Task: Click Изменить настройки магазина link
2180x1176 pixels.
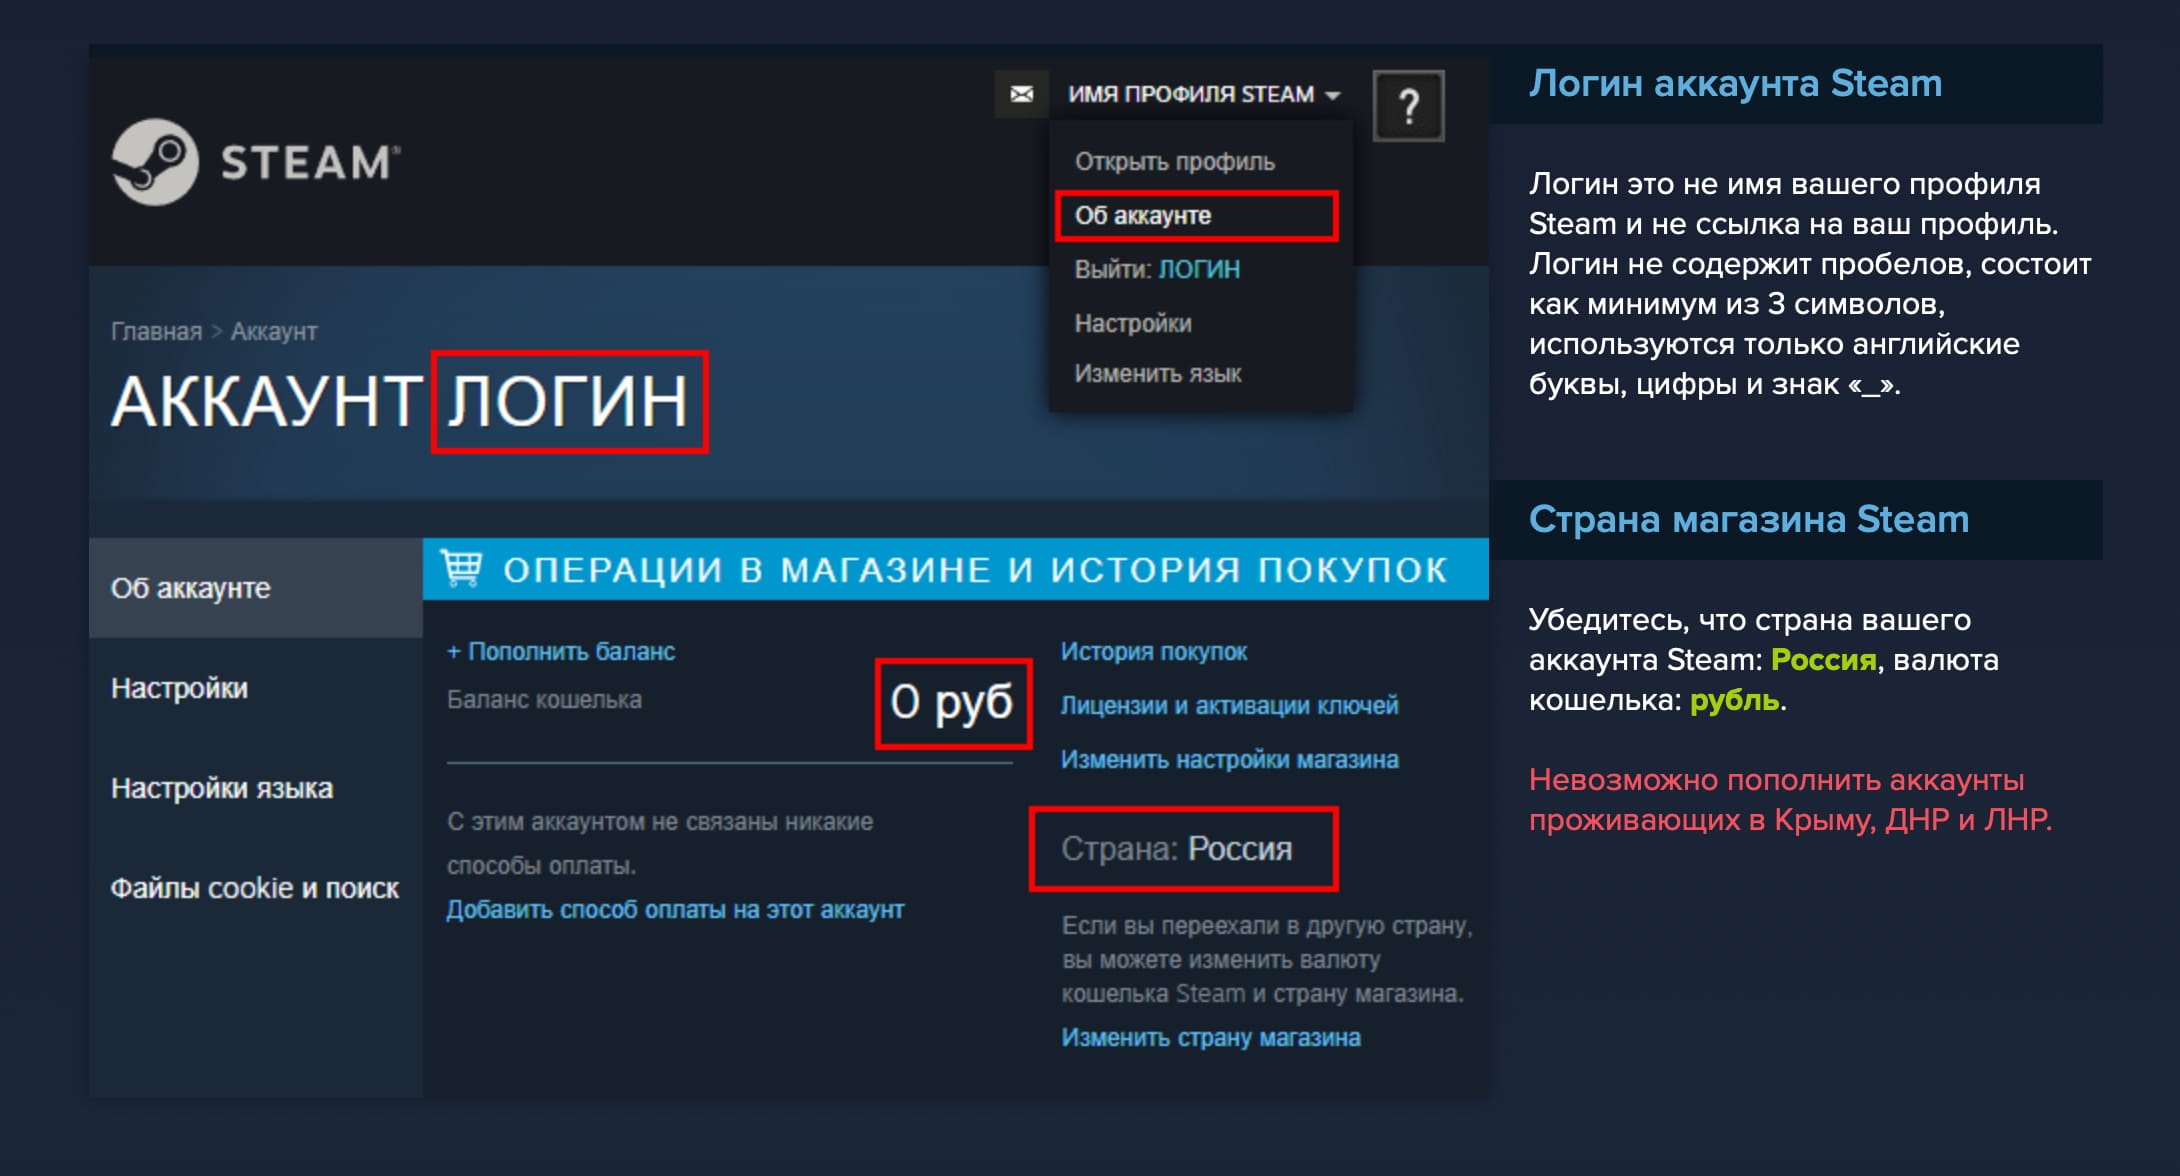Action: [x=1229, y=759]
